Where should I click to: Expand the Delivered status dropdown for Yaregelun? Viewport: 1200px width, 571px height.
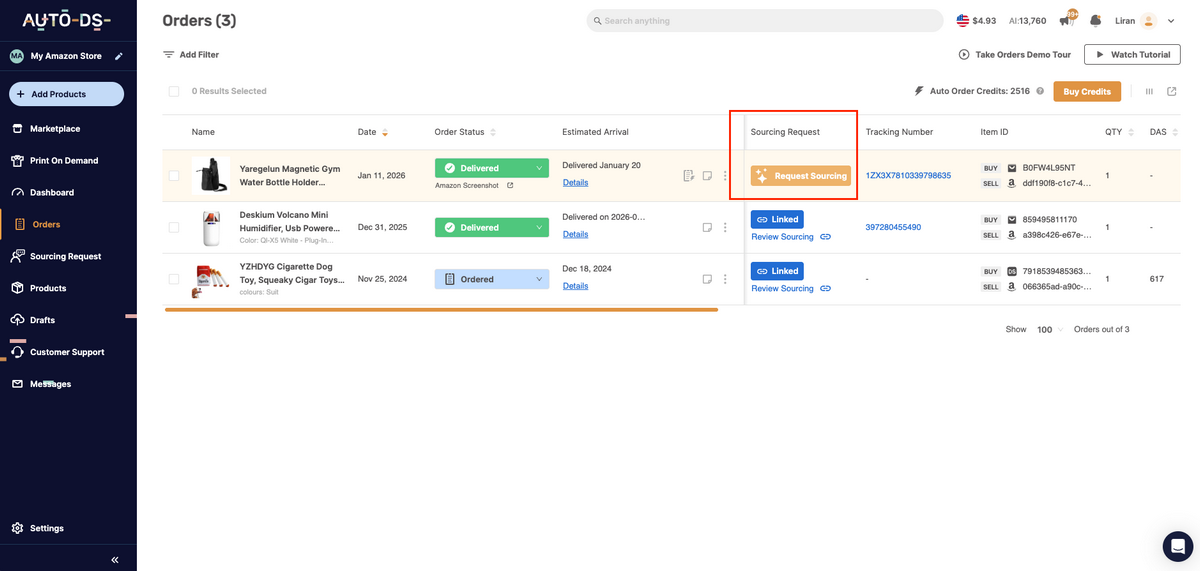click(541, 168)
